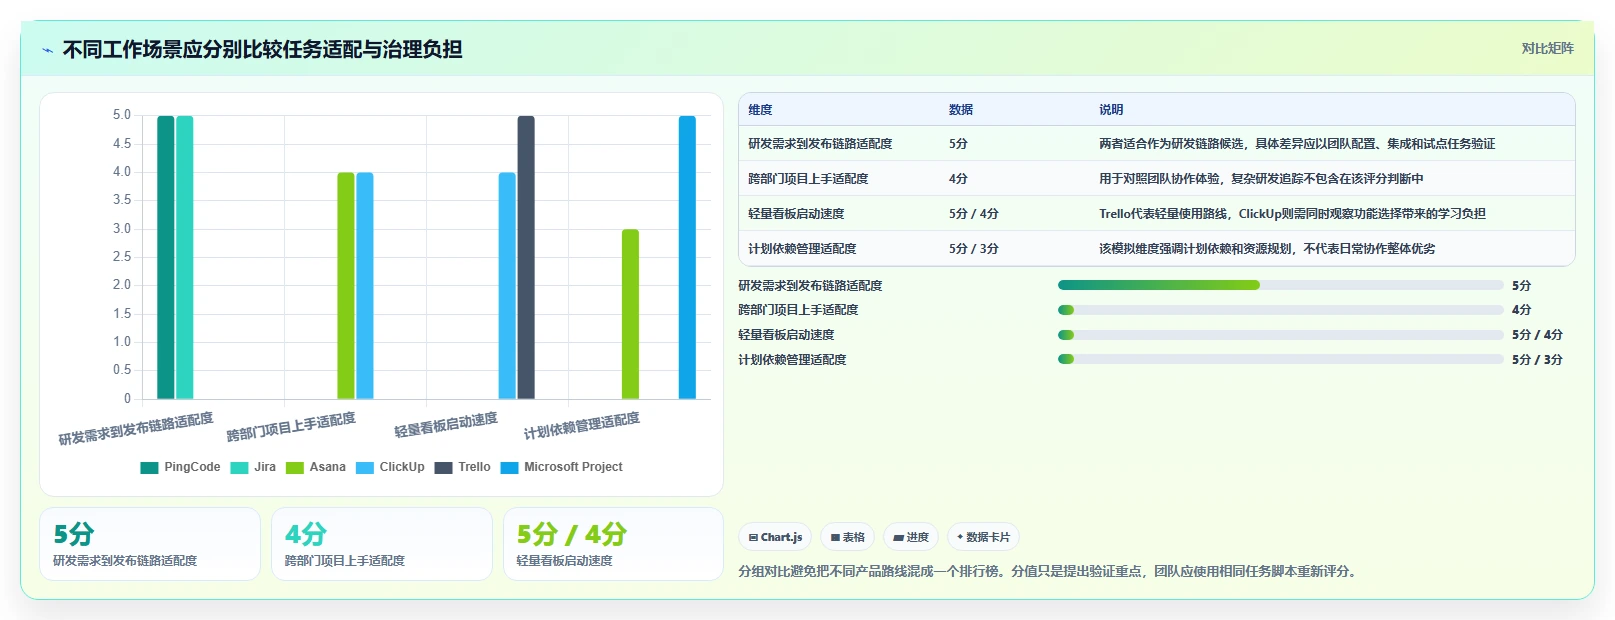Click the 5分 / 3分 value beside the progress bar
Image resolution: width=1615 pixels, height=620 pixels.
[x=1537, y=359]
